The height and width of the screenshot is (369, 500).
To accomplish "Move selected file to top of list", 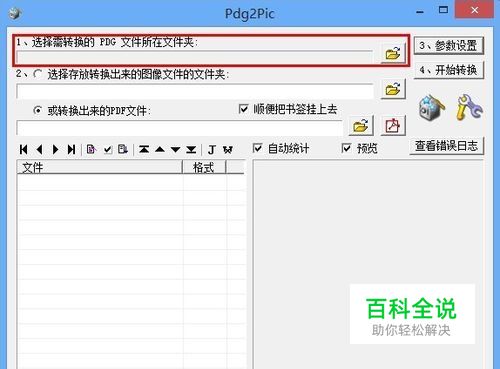I will coord(144,149).
